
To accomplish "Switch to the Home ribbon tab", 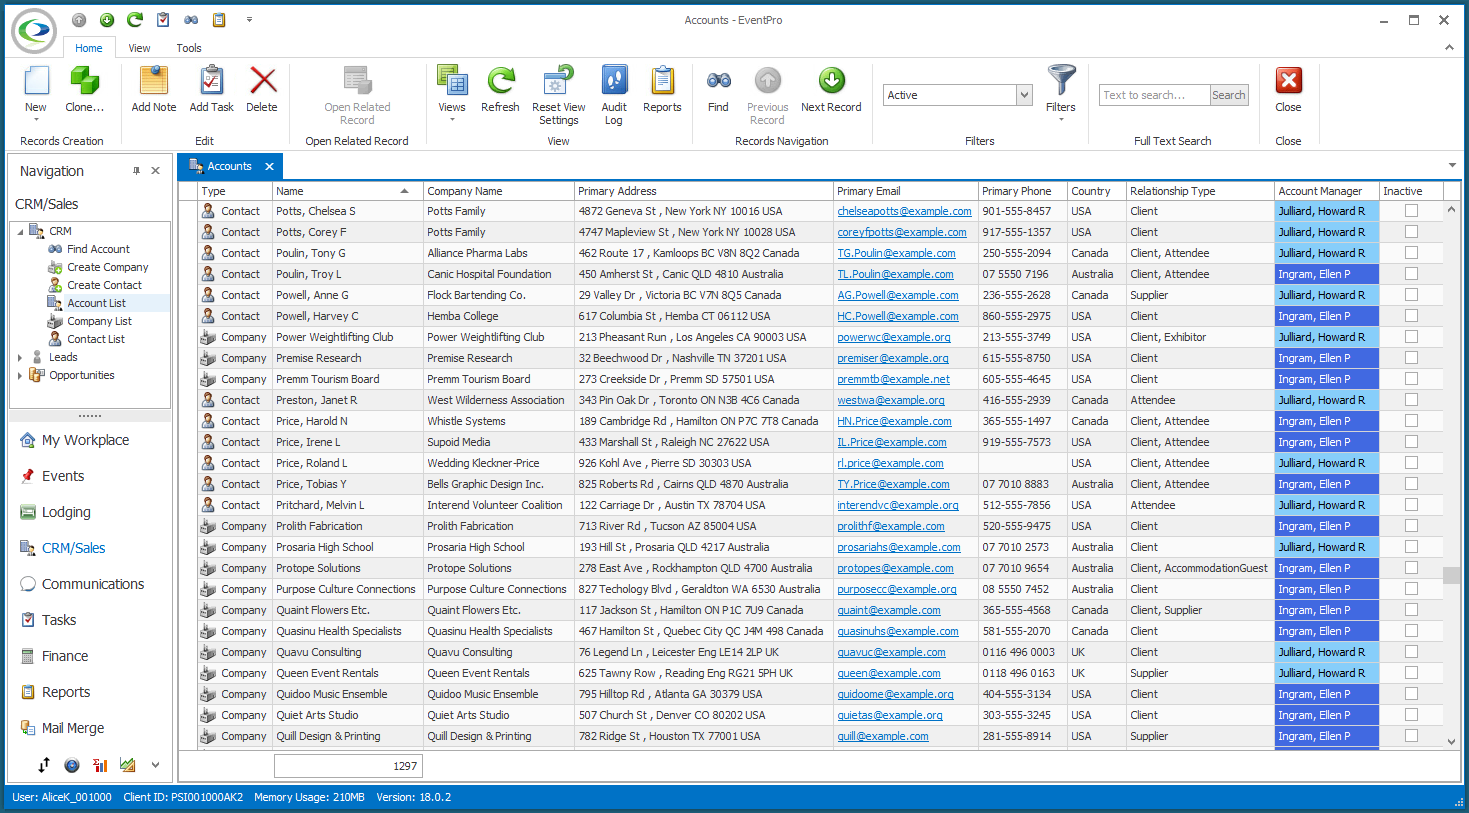I will click(89, 48).
